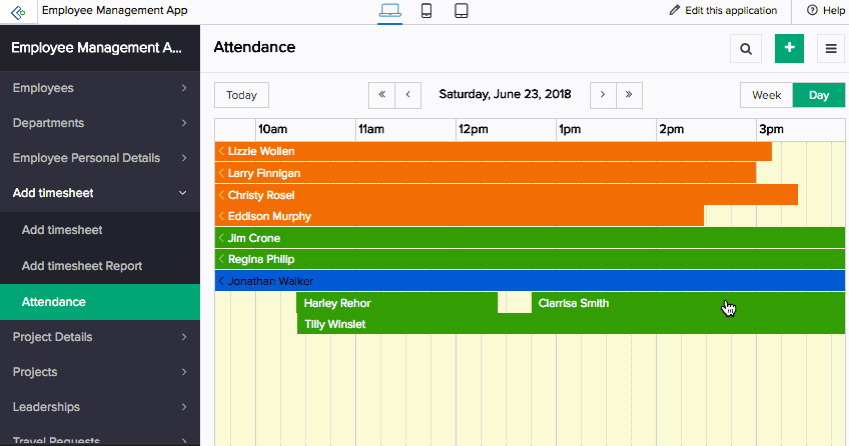Open the hamburger options menu icon
Image resolution: width=849 pixels, height=446 pixels.
pos(830,48)
